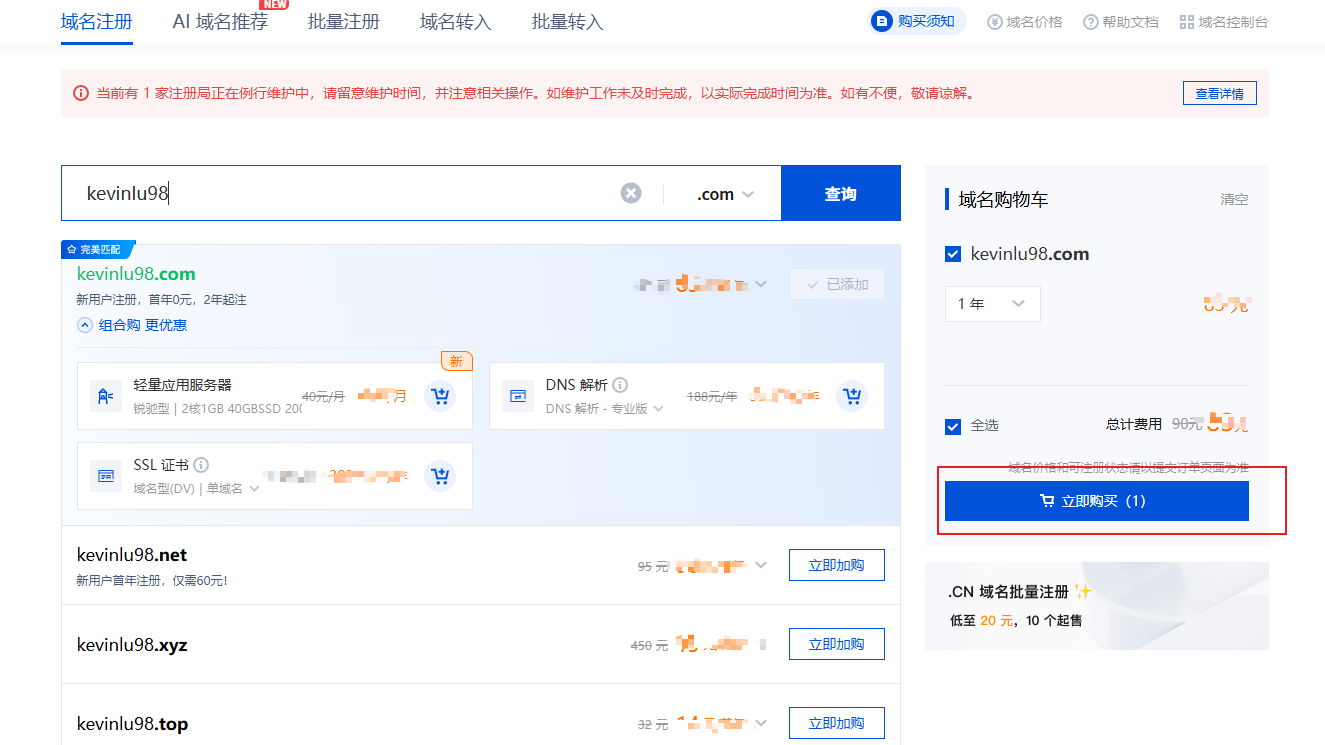Open the 1年 registration term dropdown
The width and height of the screenshot is (1325, 745).
click(992, 303)
